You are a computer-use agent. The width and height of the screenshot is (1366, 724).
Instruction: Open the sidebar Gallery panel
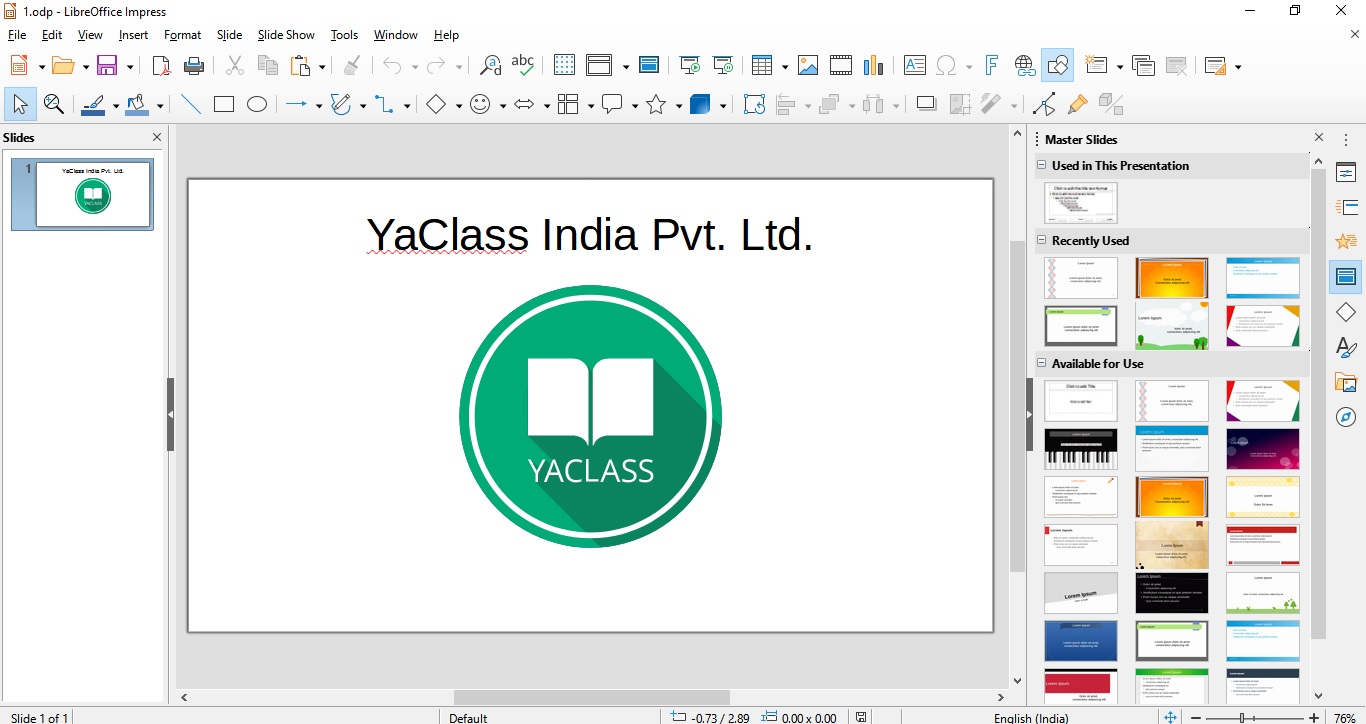1346,382
